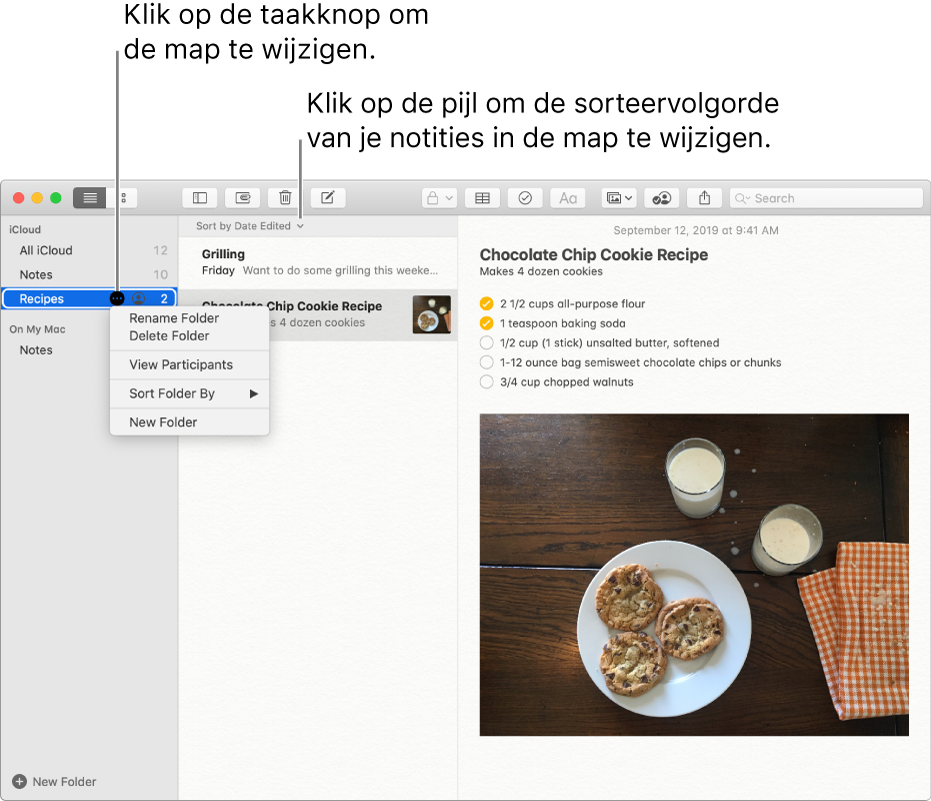The height and width of the screenshot is (801, 931).
Task: Select the iCloud Notes folder
Action: (89, 274)
